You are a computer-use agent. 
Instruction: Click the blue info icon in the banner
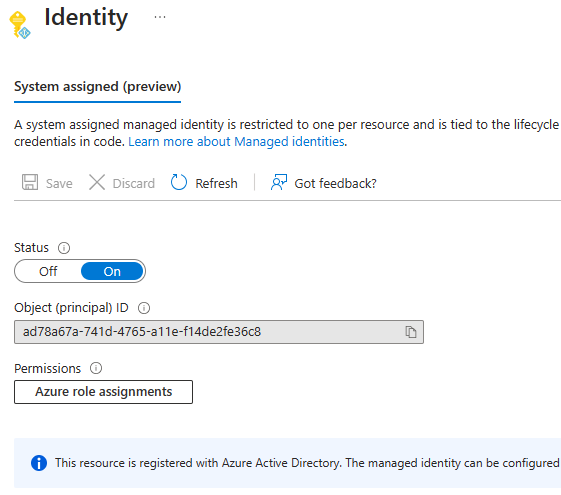tap(39, 463)
